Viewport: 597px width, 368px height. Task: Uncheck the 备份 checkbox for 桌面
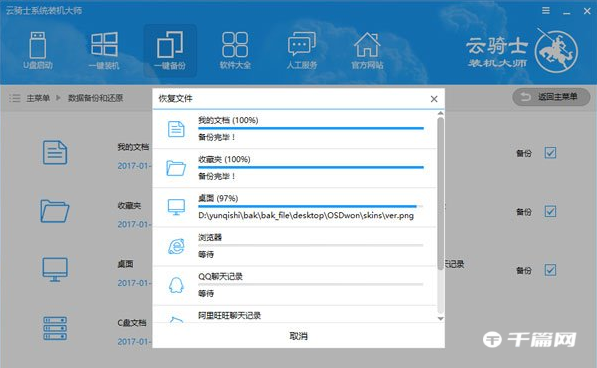point(550,270)
